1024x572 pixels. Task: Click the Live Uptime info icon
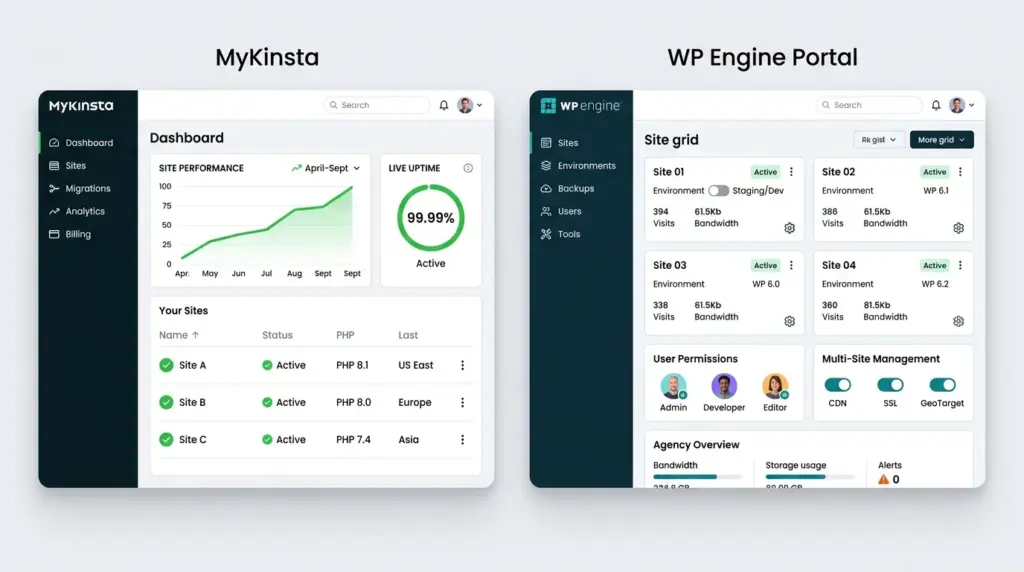coord(468,168)
